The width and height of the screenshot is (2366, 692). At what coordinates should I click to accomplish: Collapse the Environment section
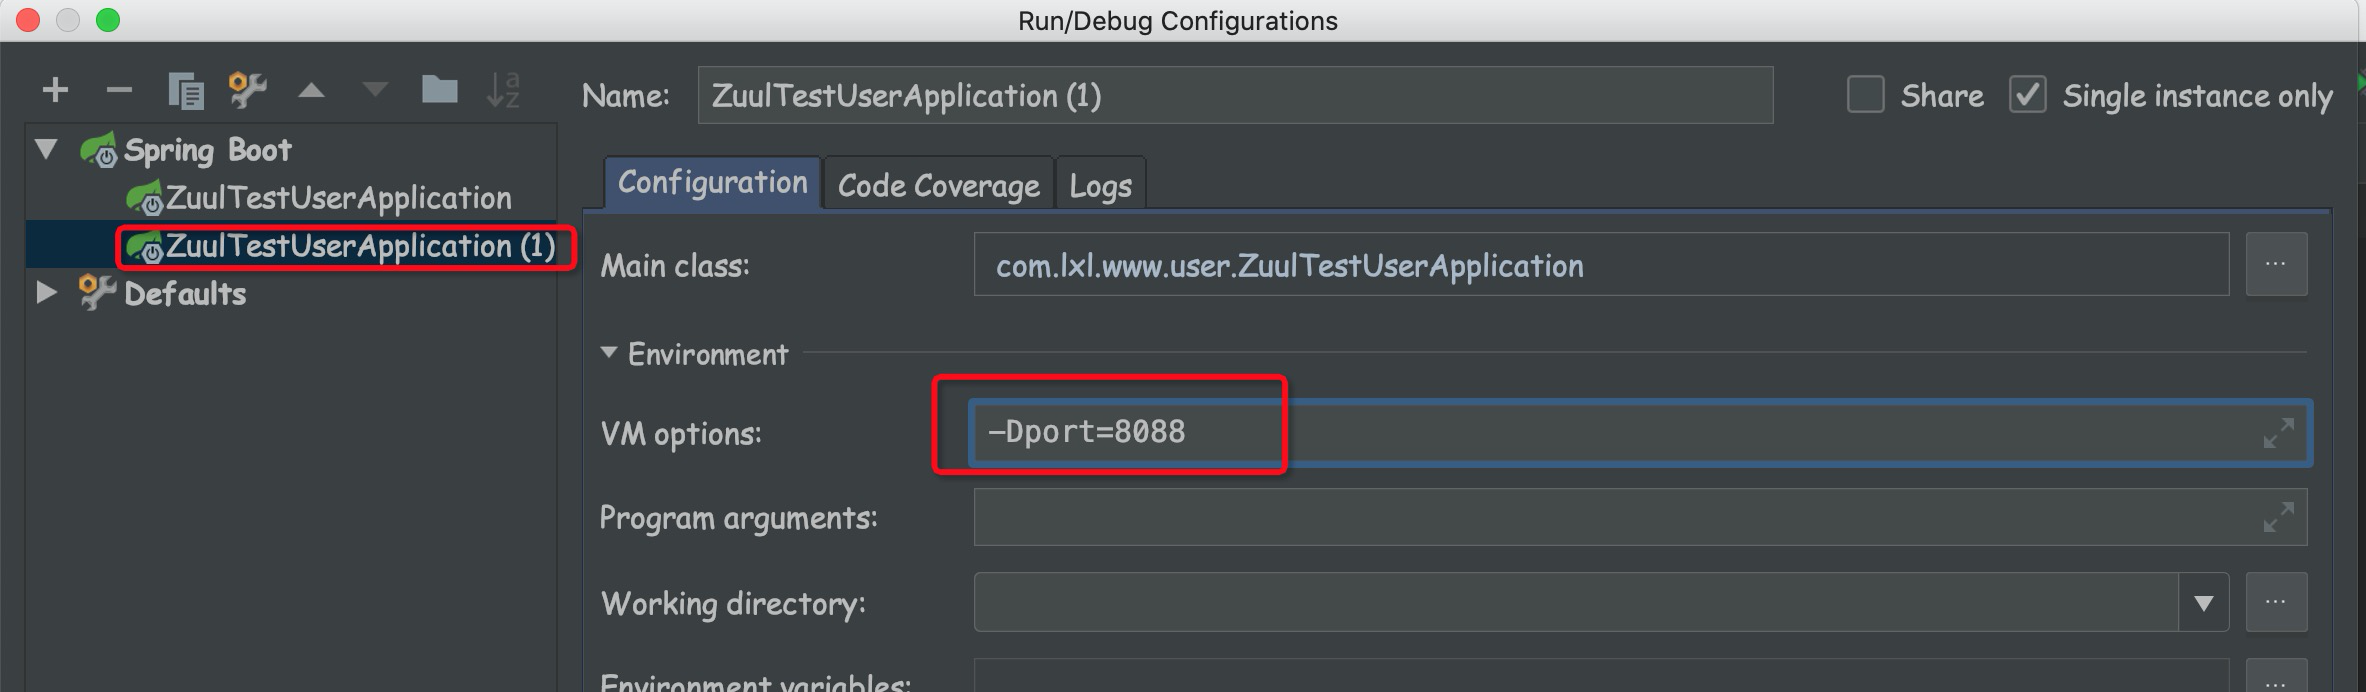click(x=609, y=353)
